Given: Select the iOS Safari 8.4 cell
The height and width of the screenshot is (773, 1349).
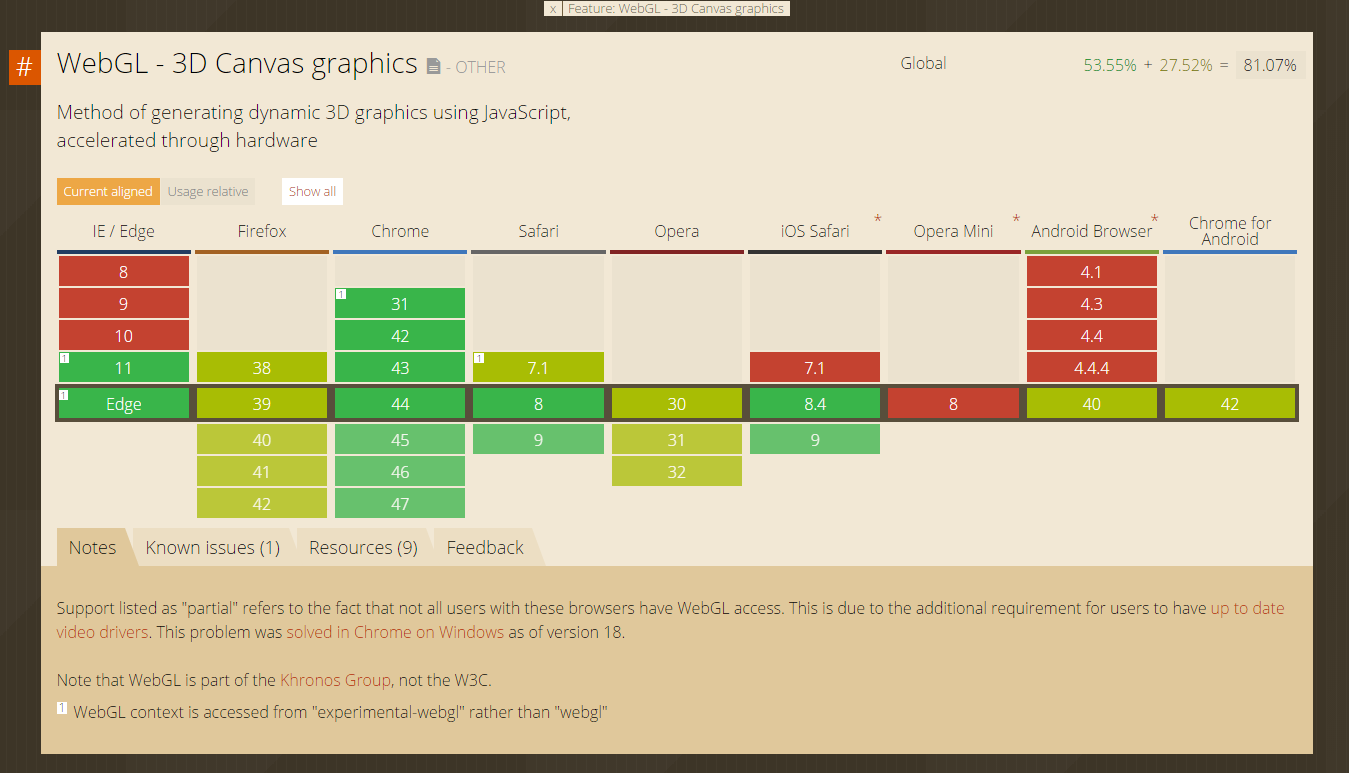Looking at the screenshot, I should point(815,404).
